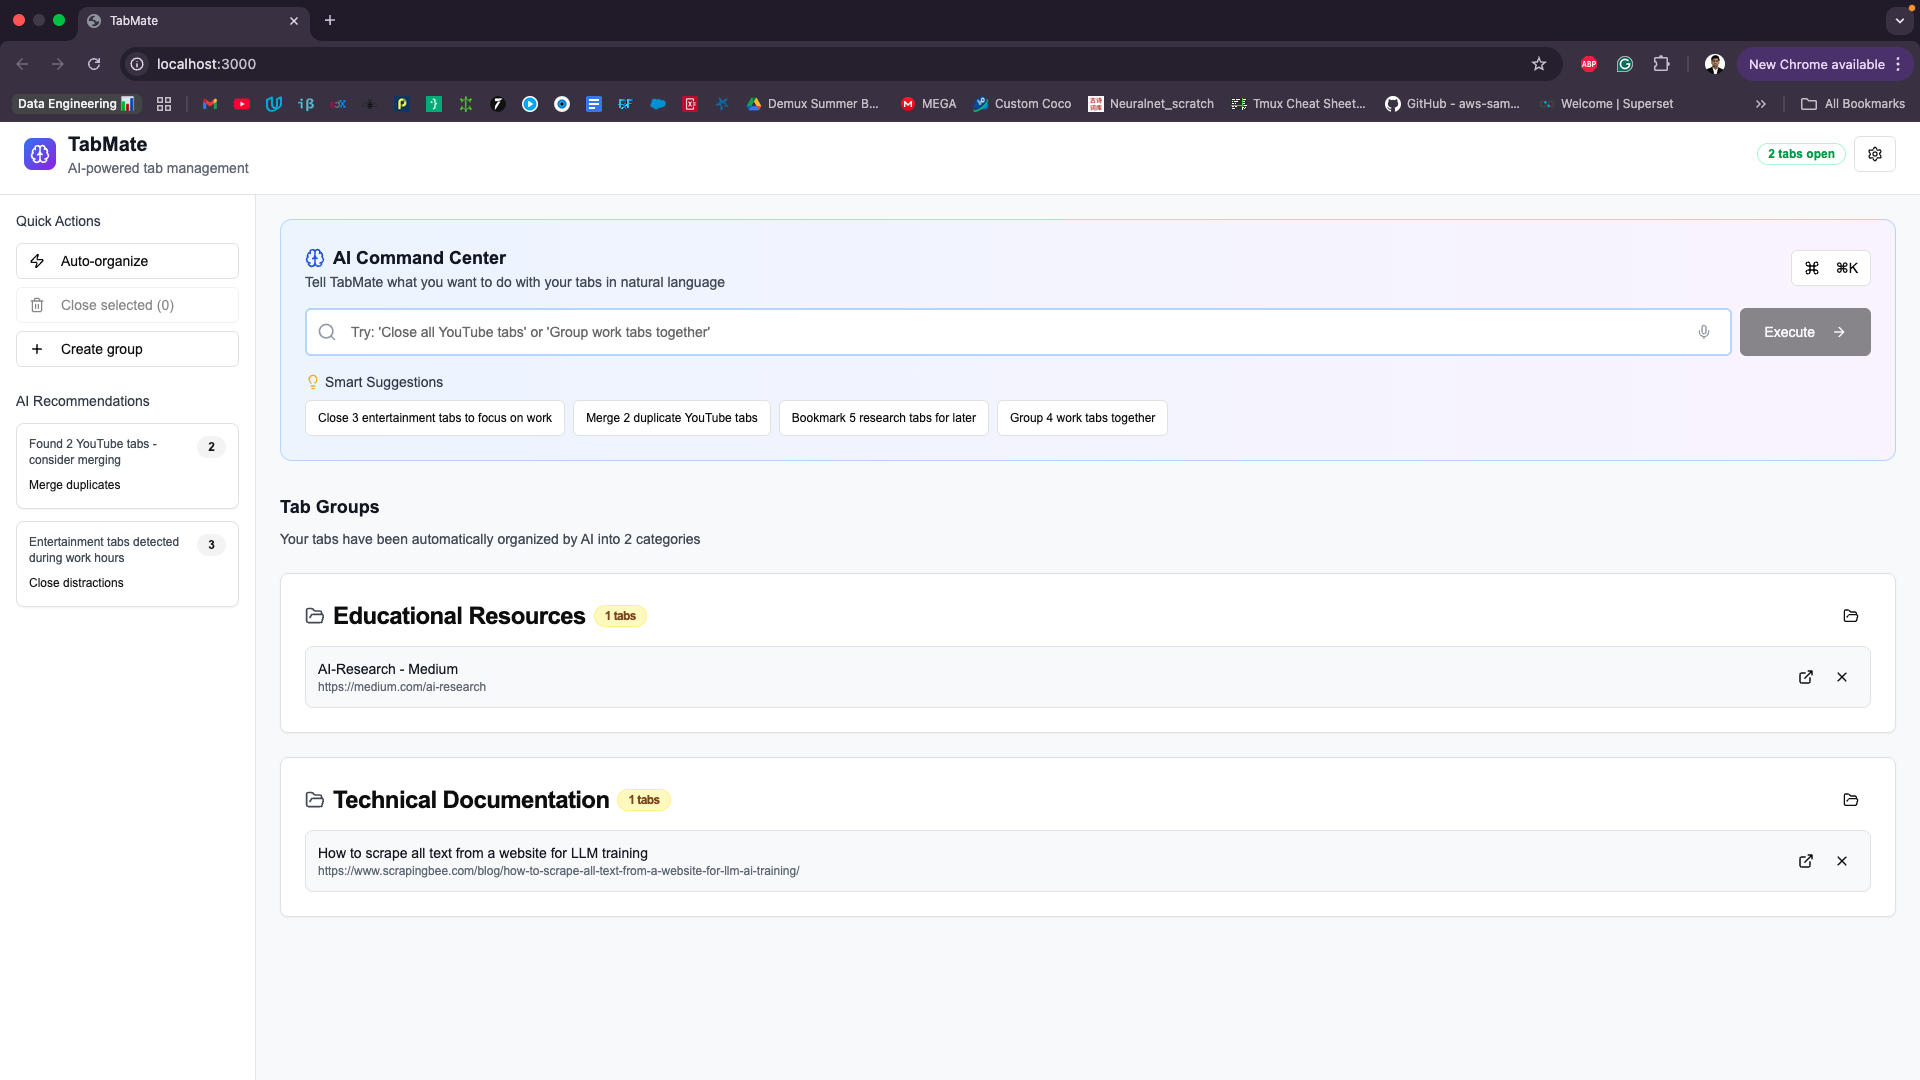Open scraping article in new window
Viewport: 1920px width, 1080px height.
(1805, 861)
